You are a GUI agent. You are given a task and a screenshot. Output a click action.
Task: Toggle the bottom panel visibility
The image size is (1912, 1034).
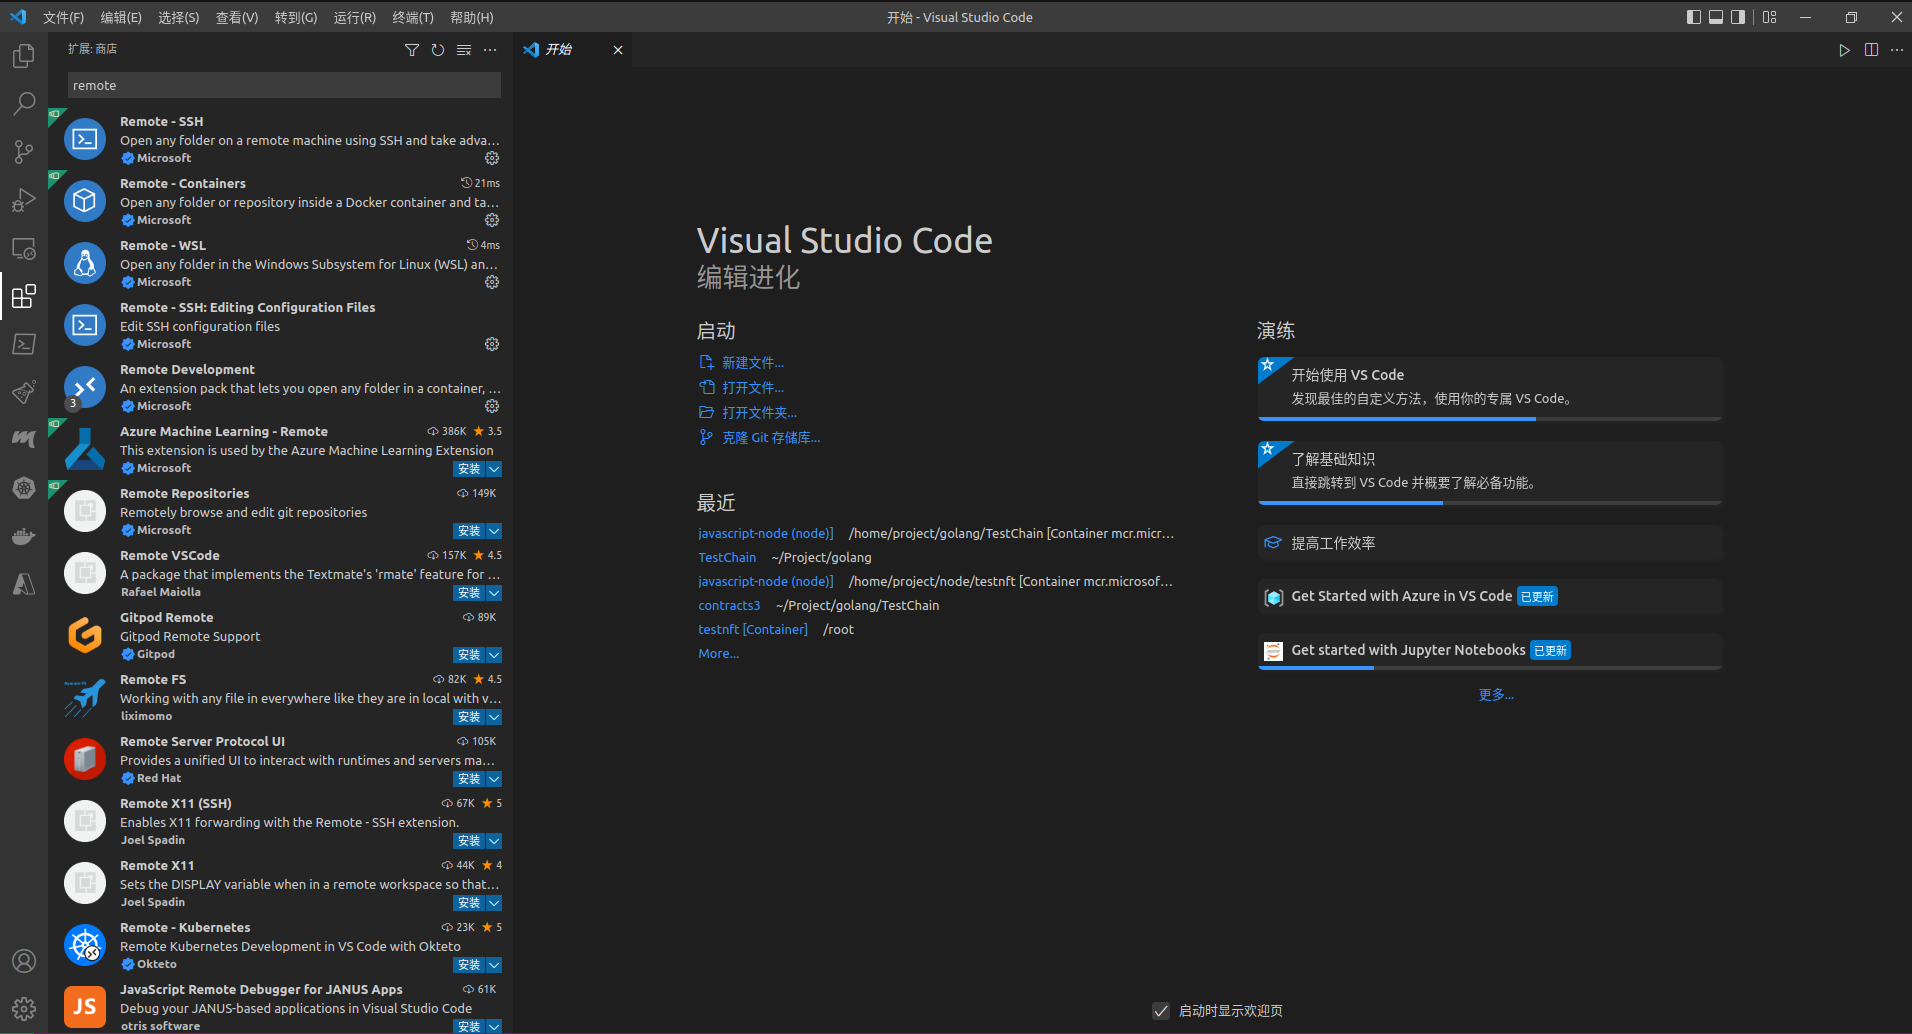pos(1716,17)
